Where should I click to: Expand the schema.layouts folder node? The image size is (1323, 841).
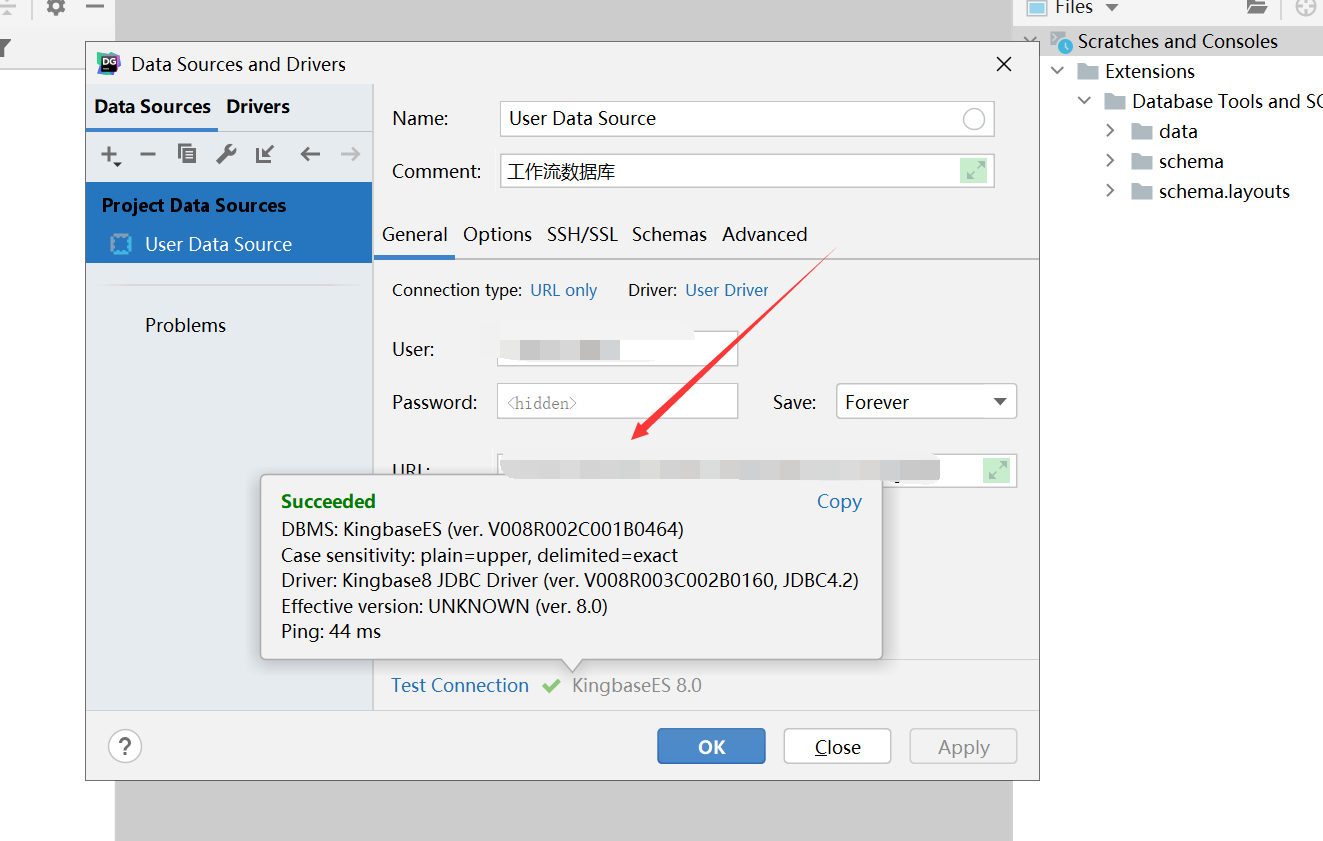1110,191
